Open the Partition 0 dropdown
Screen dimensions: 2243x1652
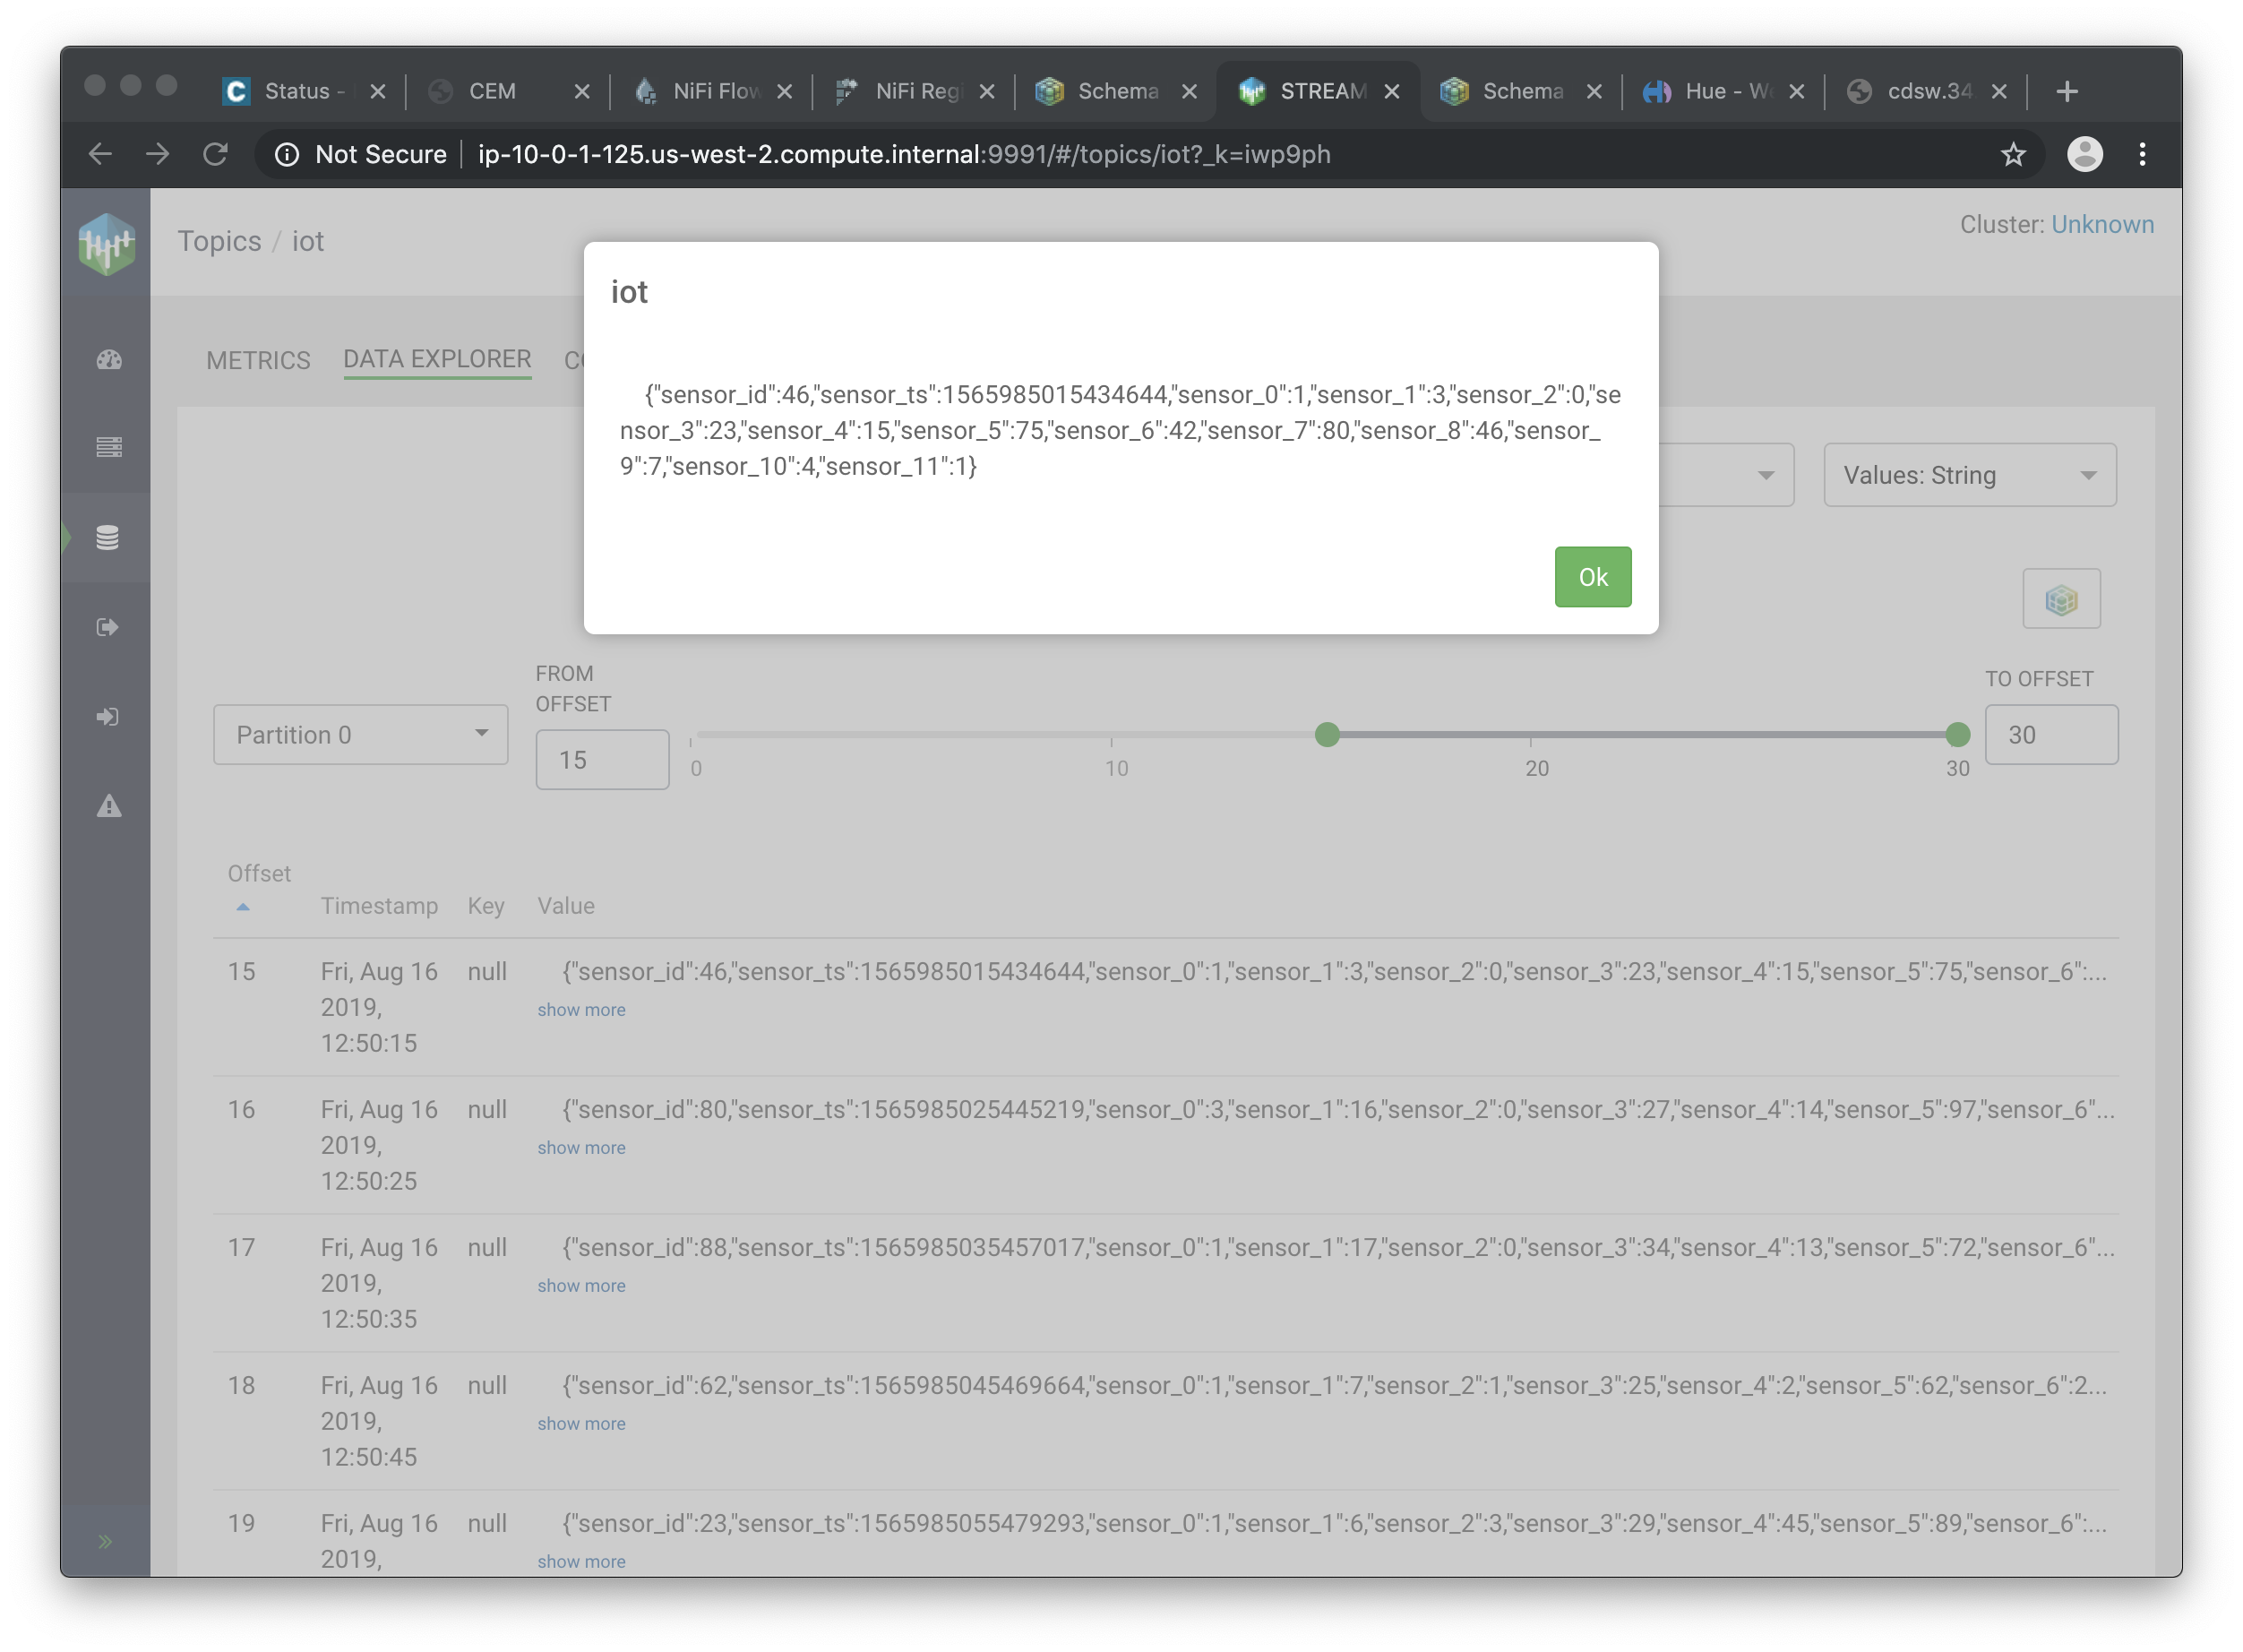[x=360, y=735]
